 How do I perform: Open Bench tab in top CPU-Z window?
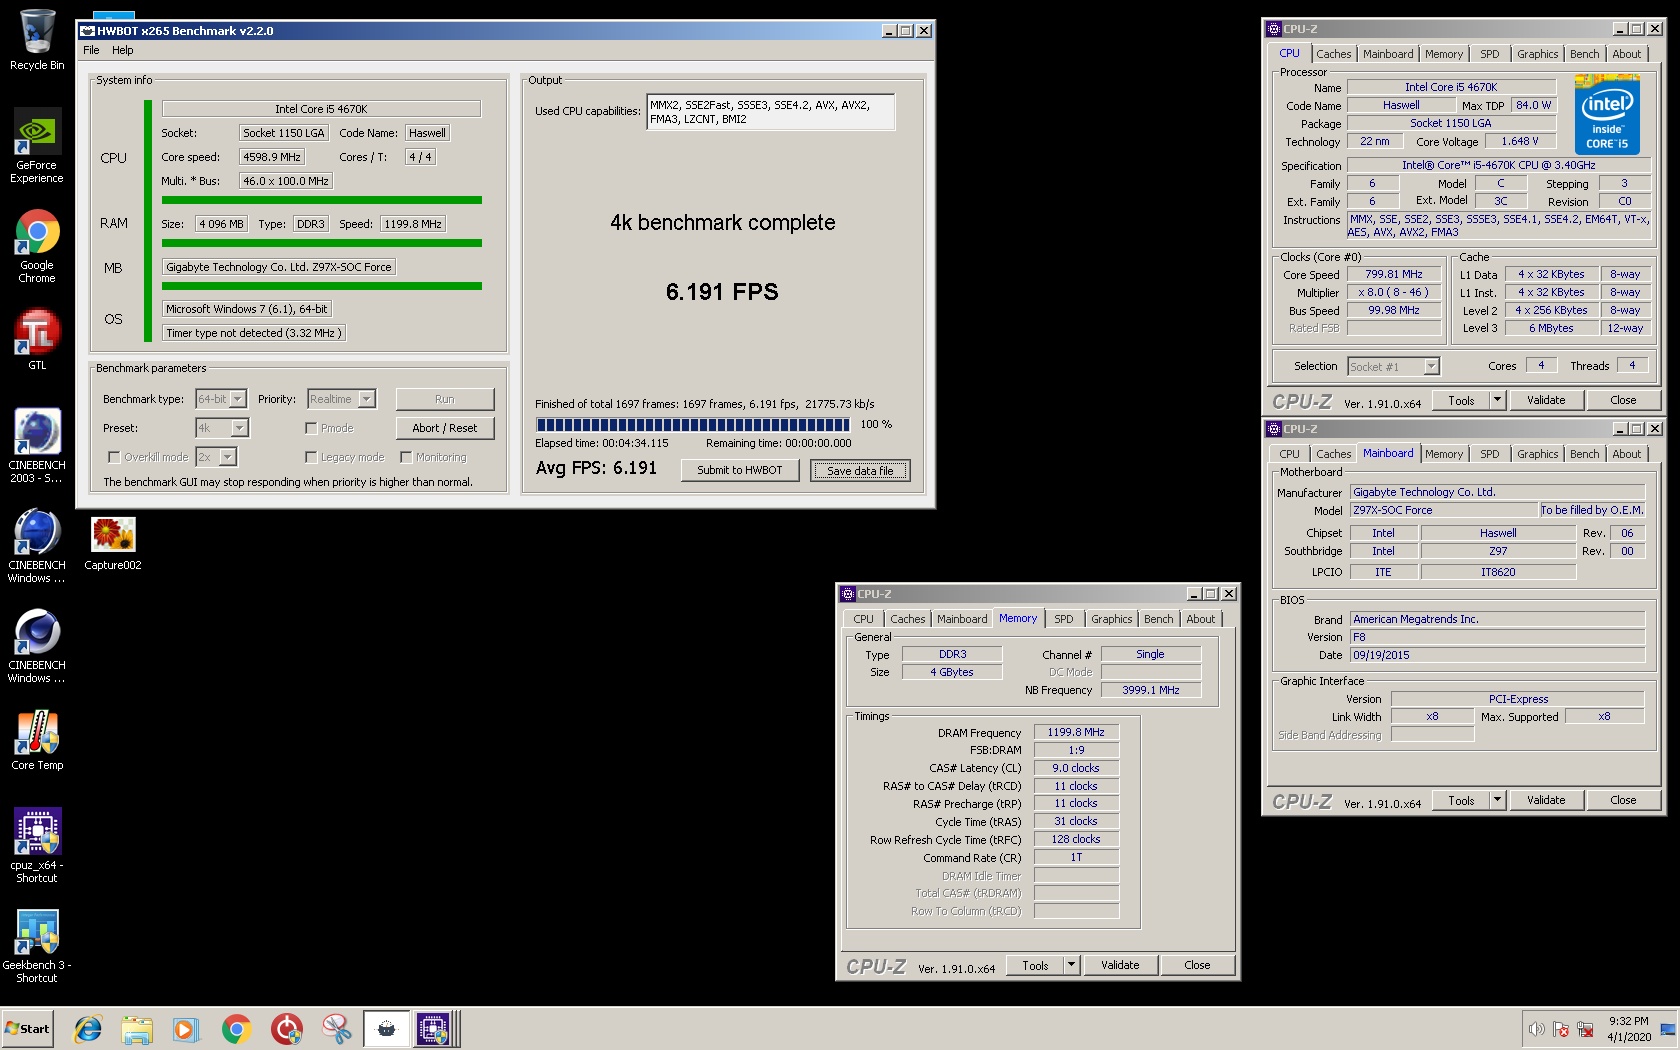(1584, 54)
